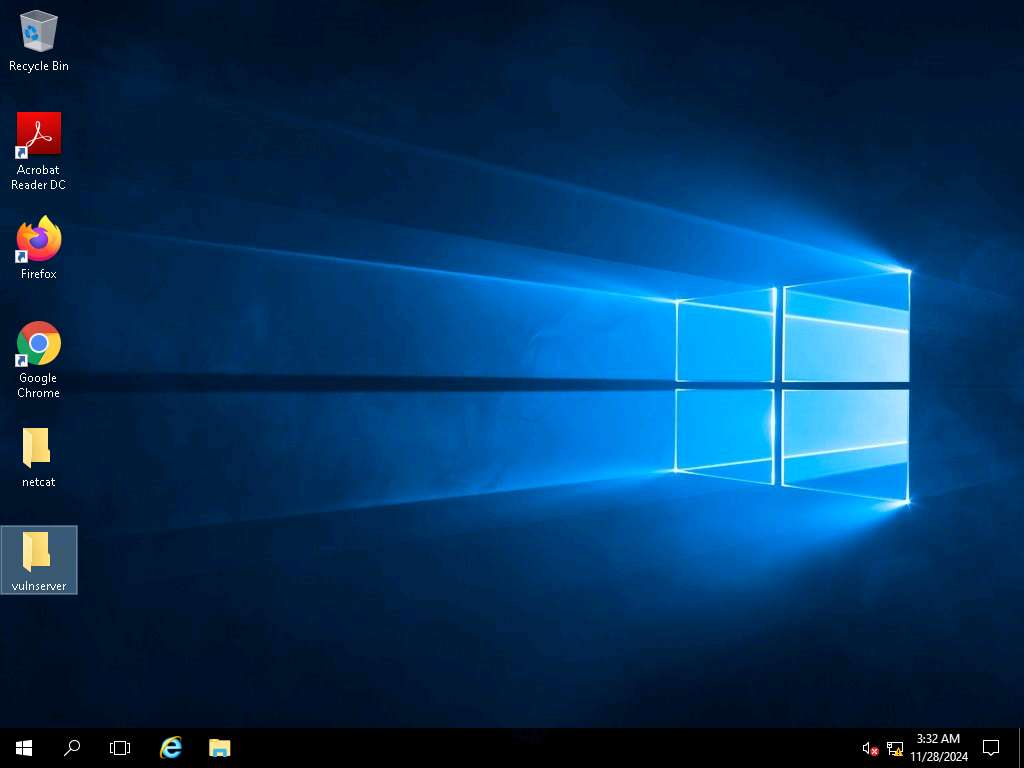Click the "vulnserver" folder name label

click(x=38, y=586)
